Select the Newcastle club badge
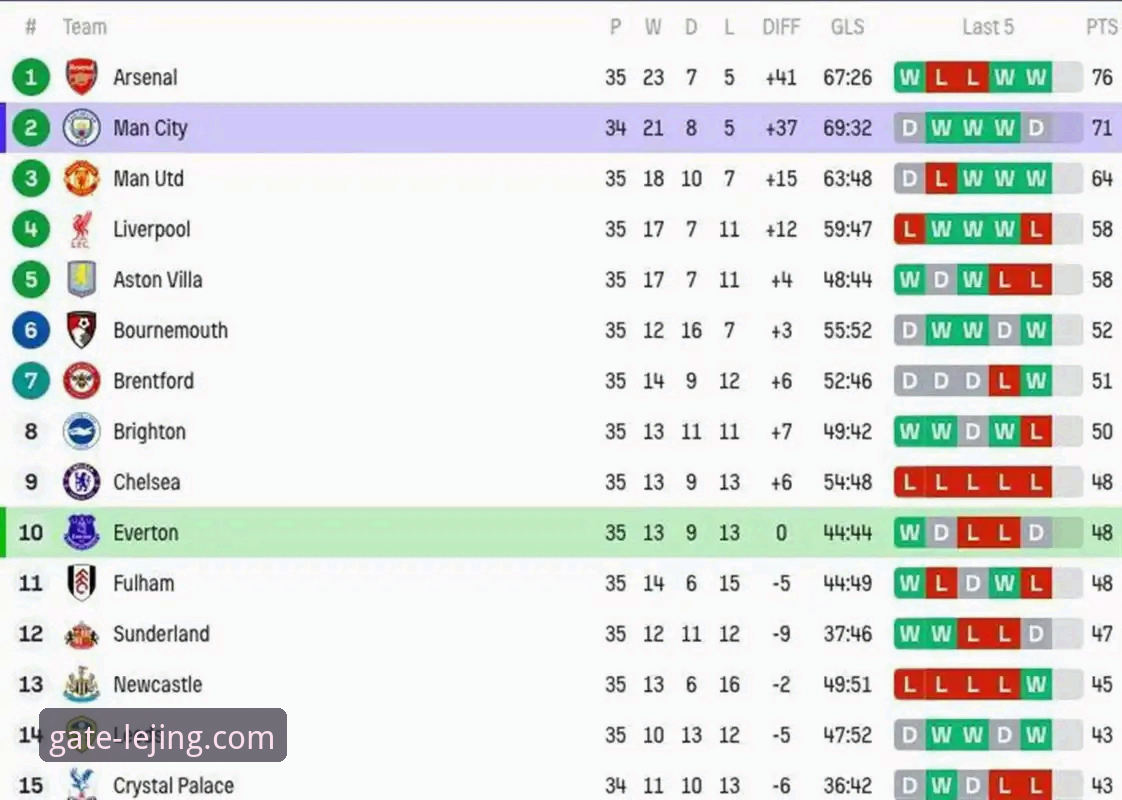1122x800 pixels. (81, 684)
